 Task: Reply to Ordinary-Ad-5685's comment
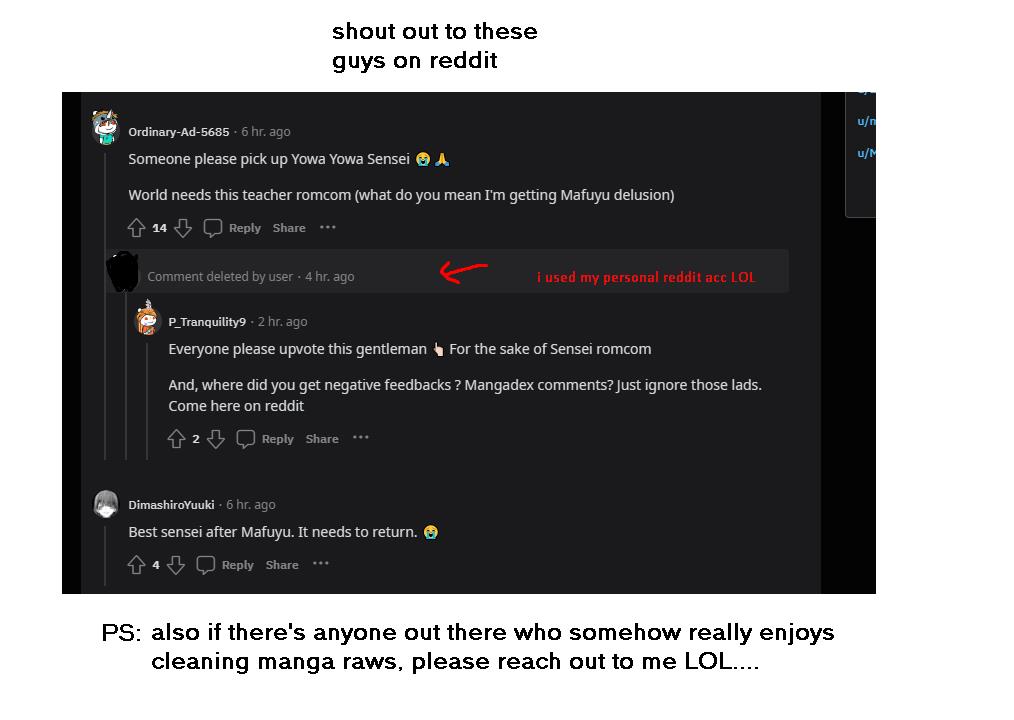(x=232, y=228)
